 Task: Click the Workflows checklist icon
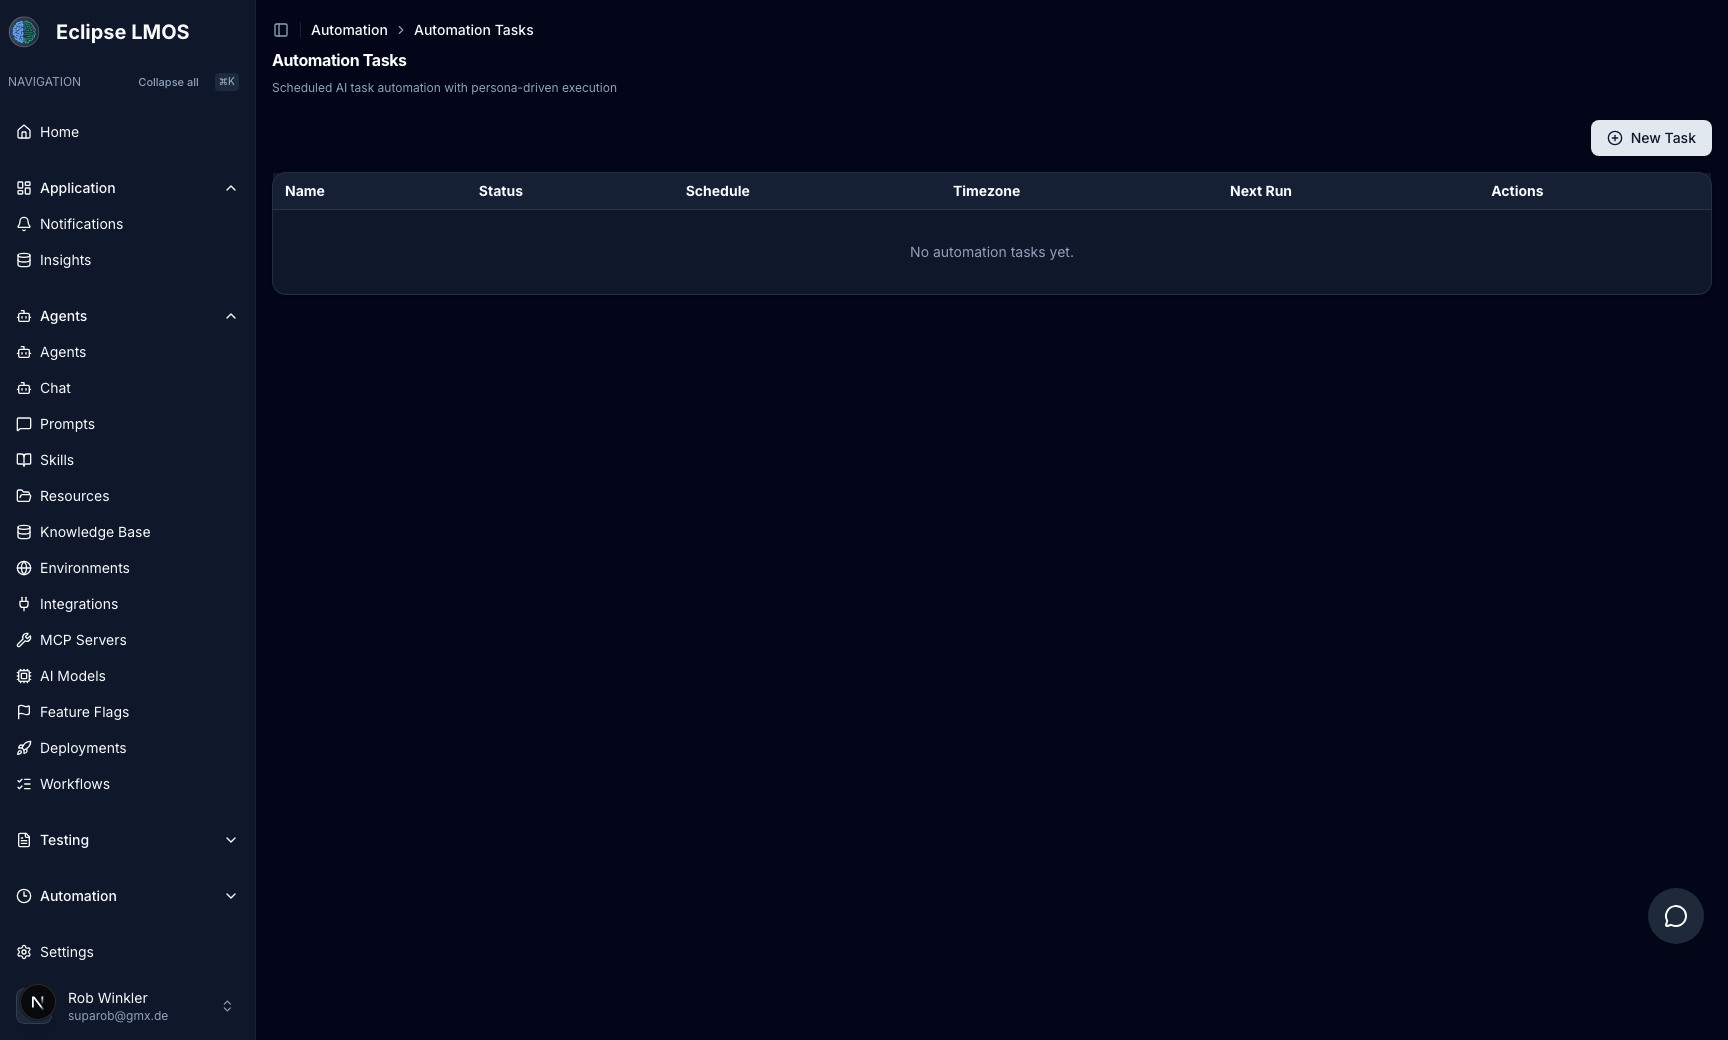pos(24,784)
